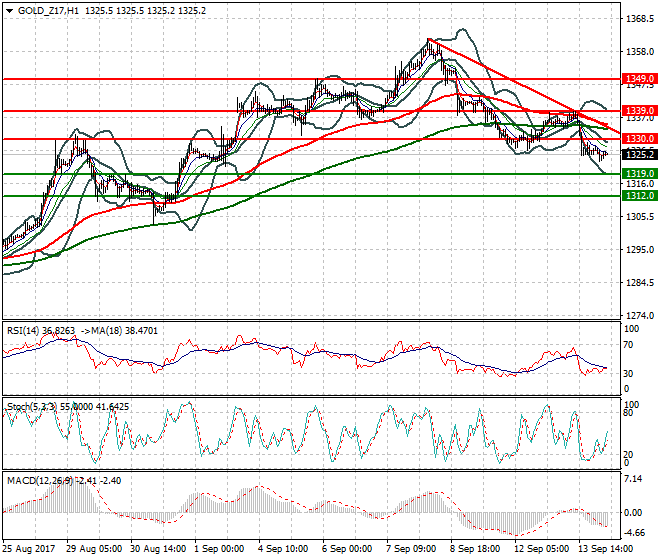Image resolution: width=660 pixels, height=560 pixels.
Task: Select the red 1330.0 price level label
Action: [x=639, y=139]
